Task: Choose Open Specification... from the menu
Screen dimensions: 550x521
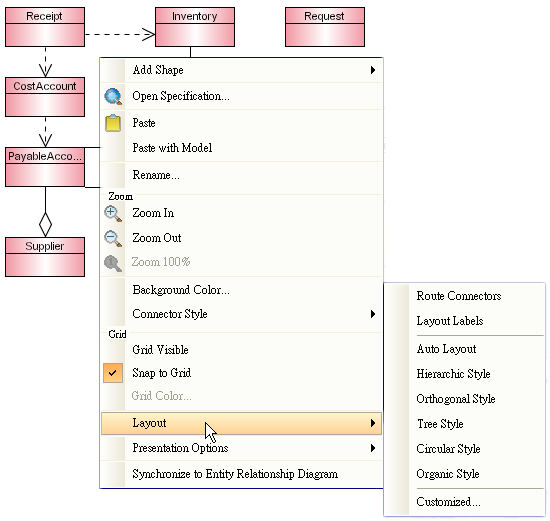Action: point(241,96)
